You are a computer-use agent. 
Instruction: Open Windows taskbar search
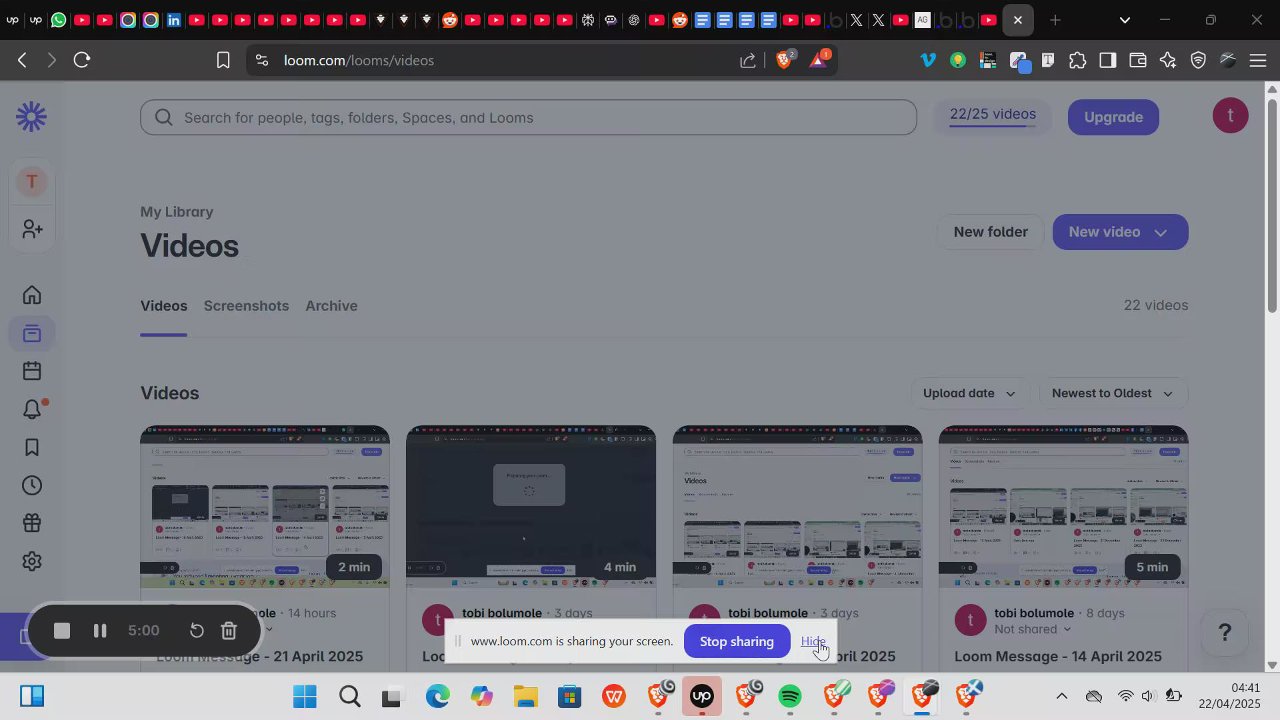click(x=349, y=696)
